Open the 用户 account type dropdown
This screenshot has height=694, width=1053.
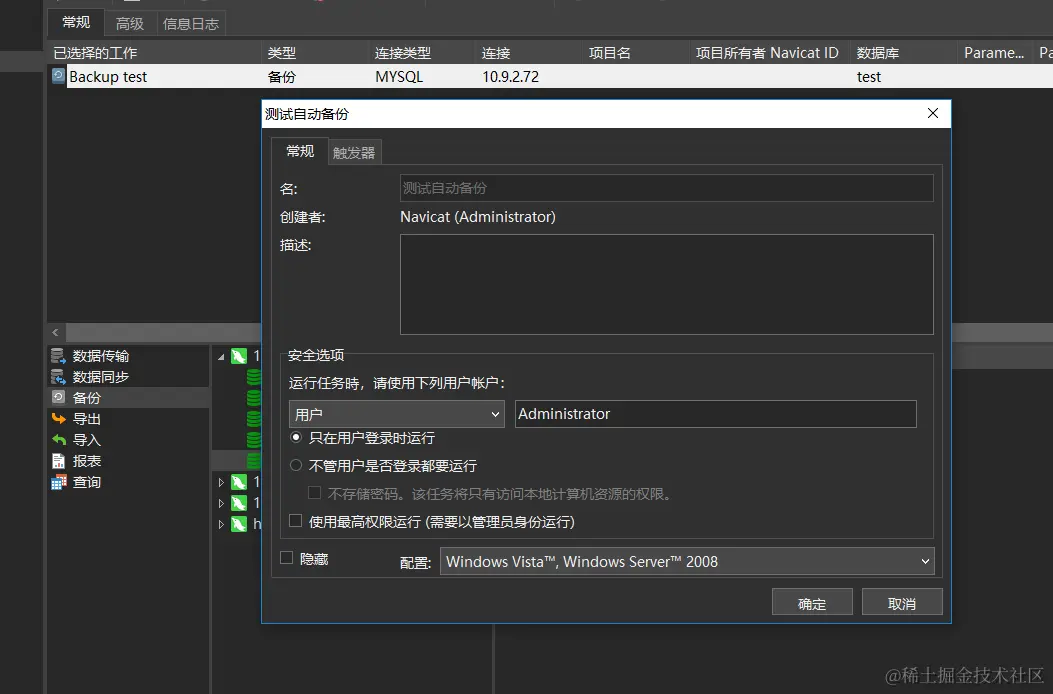click(x=396, y=414)
